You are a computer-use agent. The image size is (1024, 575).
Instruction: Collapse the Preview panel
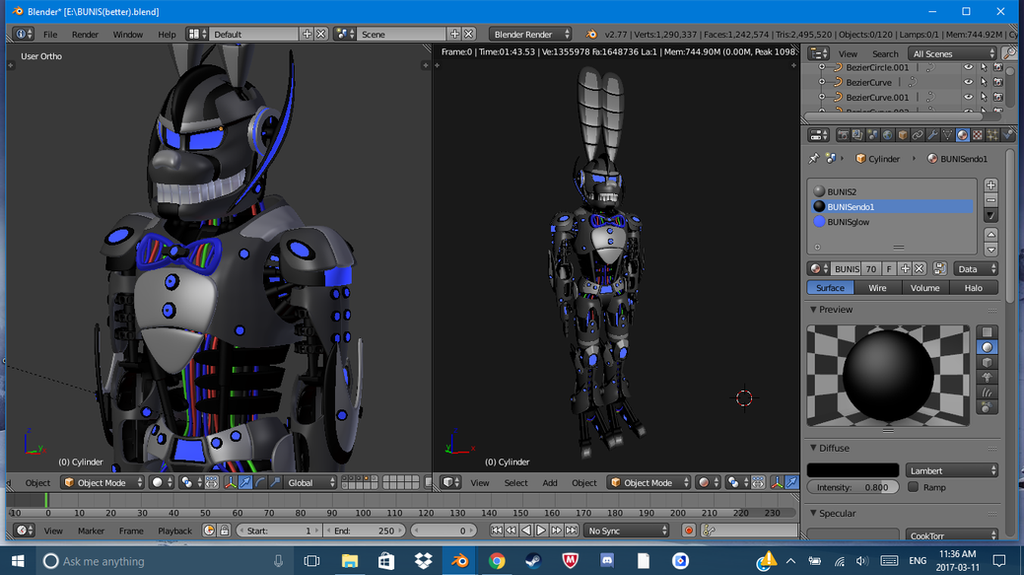[813, 309]
